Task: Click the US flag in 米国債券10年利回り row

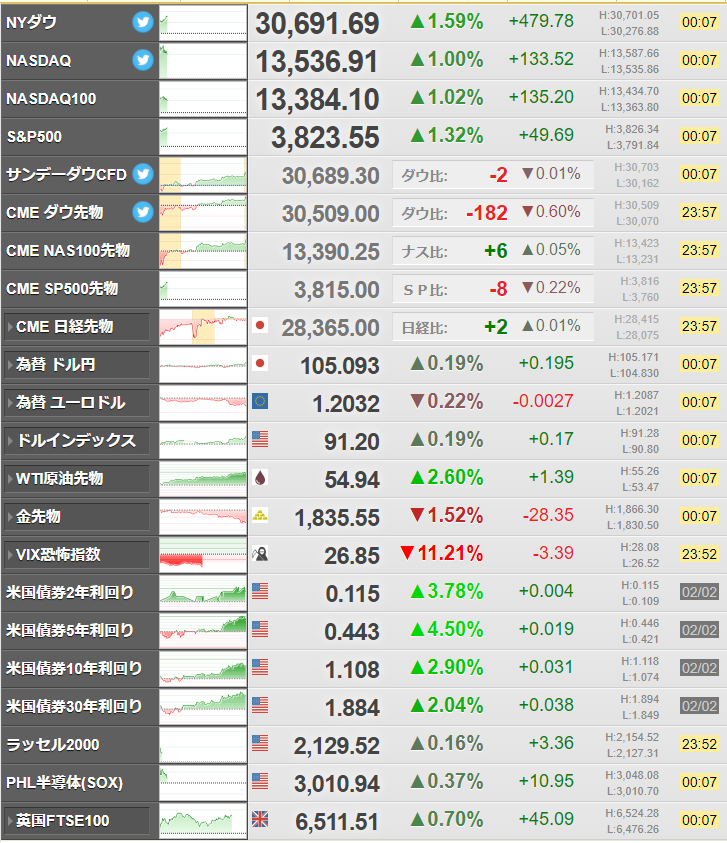Action: pos(260,668)
